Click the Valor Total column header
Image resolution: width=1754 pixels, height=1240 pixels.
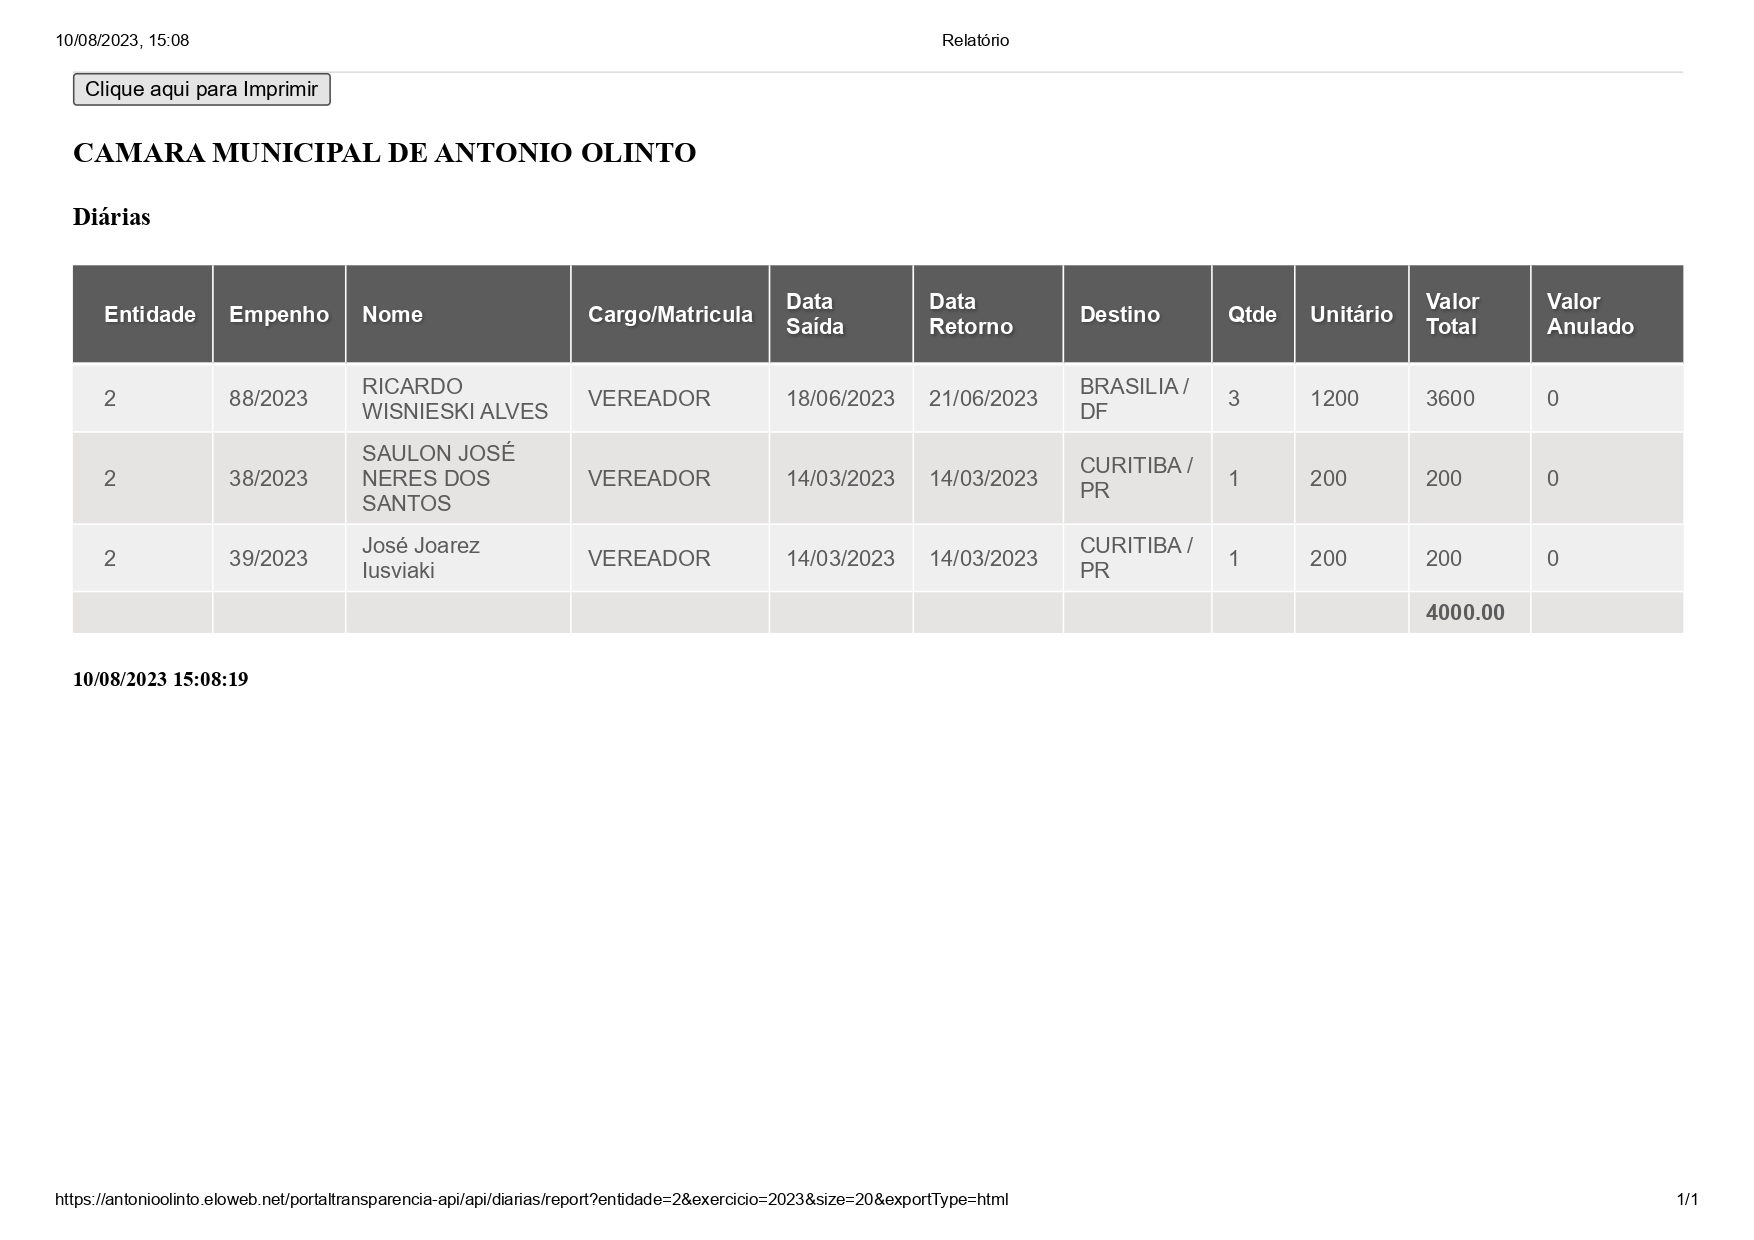[x=1451, y=314]
